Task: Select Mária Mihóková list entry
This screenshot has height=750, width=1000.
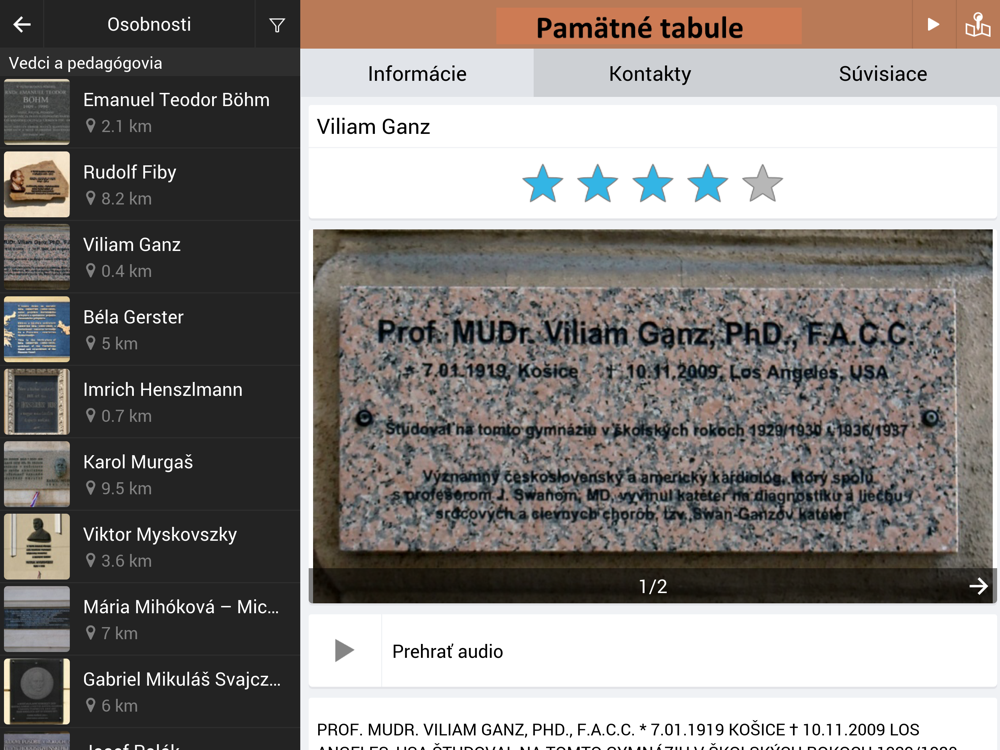Action: click(x=150, y=619)
